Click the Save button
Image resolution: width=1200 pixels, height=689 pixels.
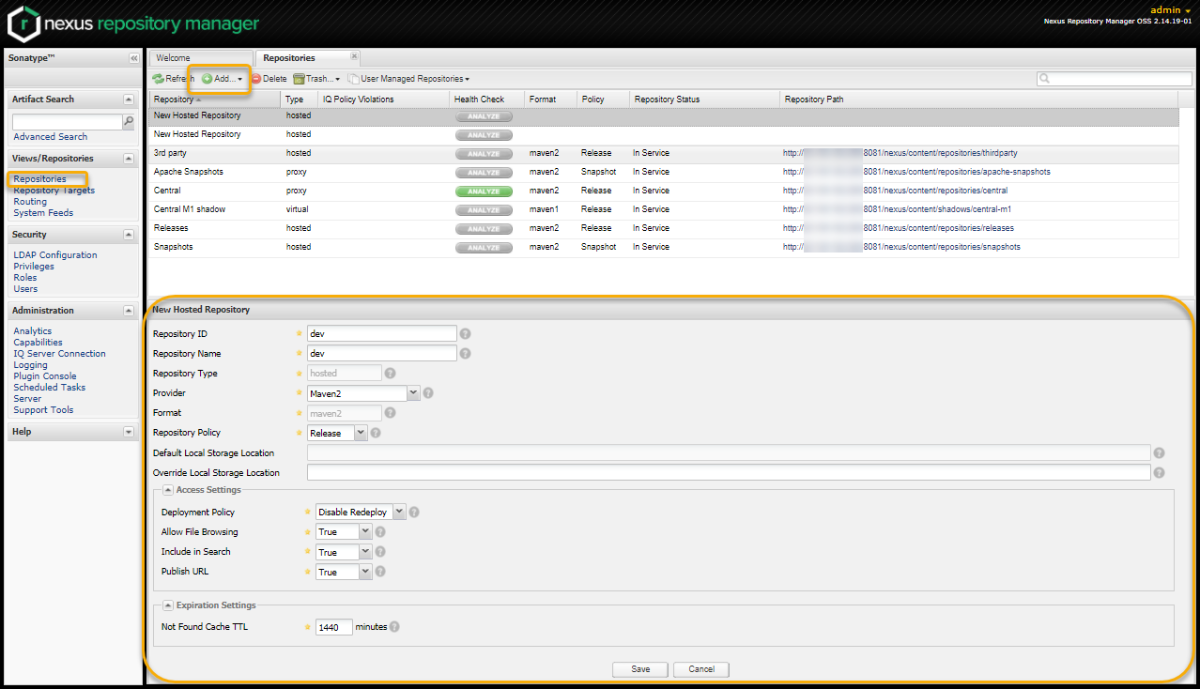point(641,669)
